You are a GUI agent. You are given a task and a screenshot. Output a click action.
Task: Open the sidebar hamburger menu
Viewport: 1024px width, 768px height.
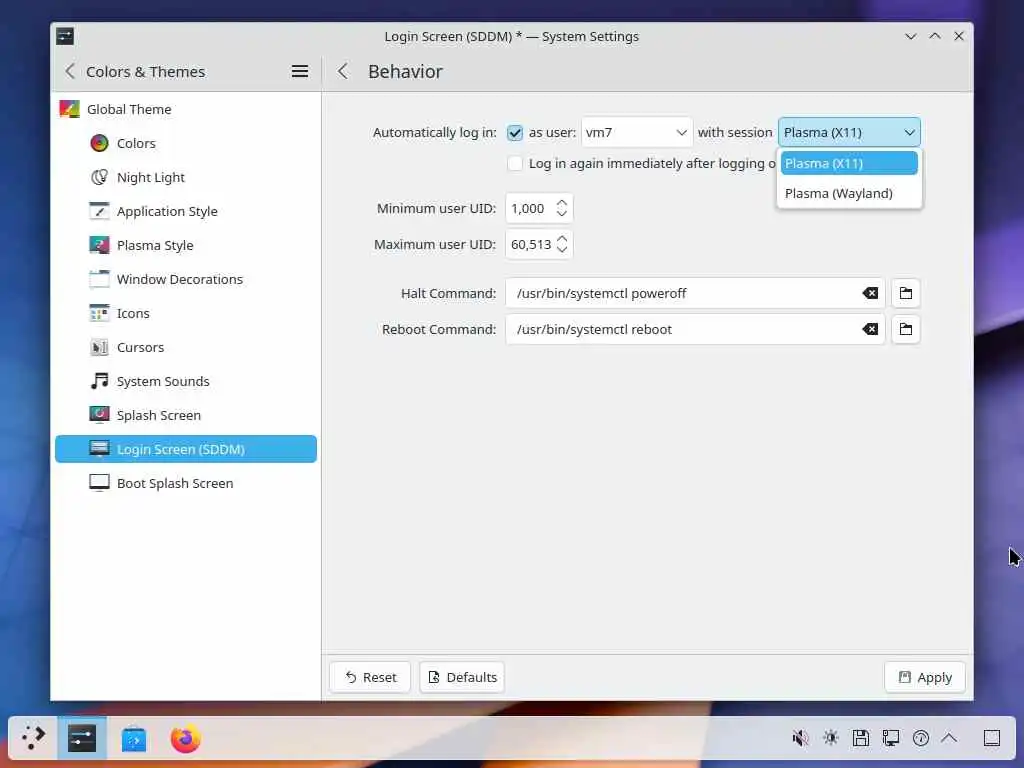[300, 71]
